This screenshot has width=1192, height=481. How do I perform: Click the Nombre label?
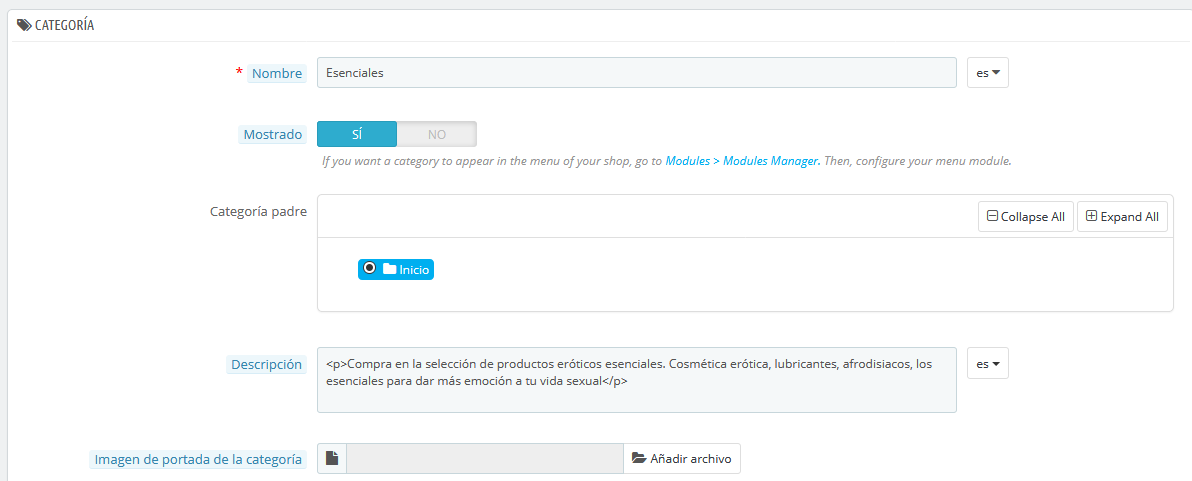(x=277, y=74)
